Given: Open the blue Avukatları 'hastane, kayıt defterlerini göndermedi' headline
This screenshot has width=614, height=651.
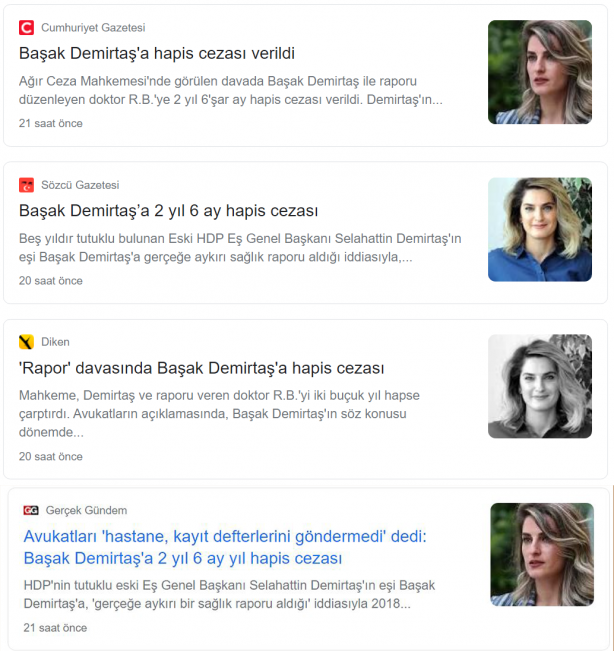Looking at the screenshot, I should point(225,547).
